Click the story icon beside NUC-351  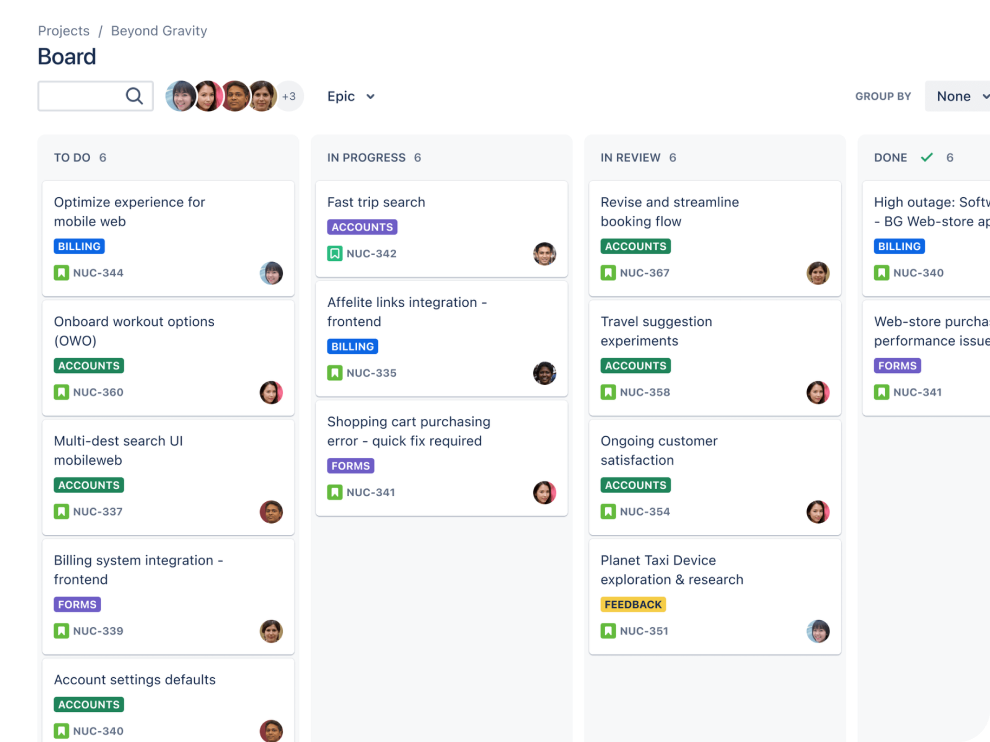[608, 631]
